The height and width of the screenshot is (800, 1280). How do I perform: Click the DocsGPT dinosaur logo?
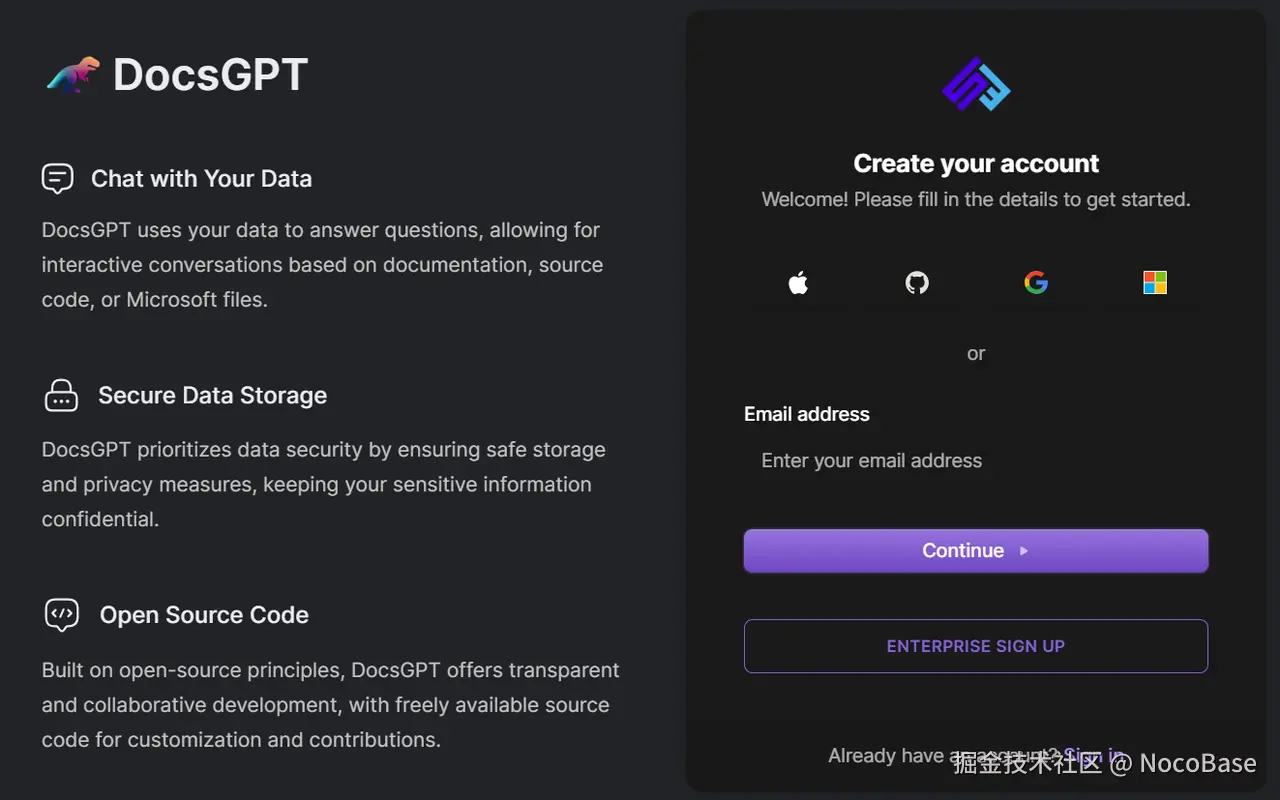[73, 75]
